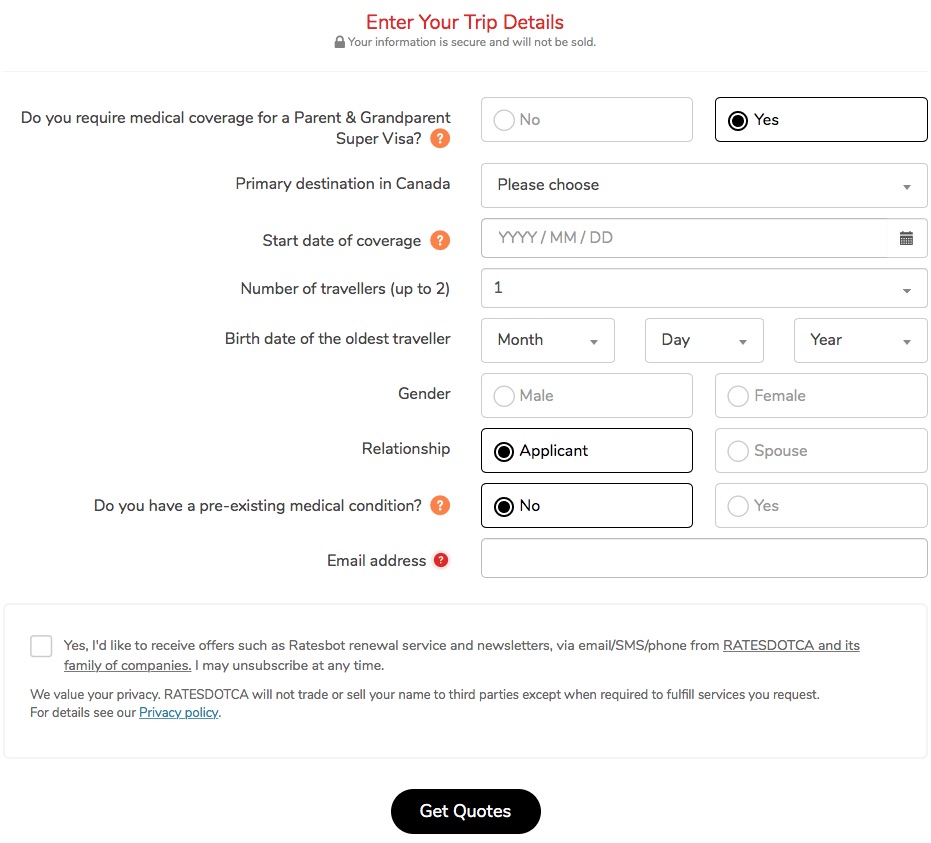Choose Spouse as the relationship
Screen dimensions: 931x843
click(821, 451)
